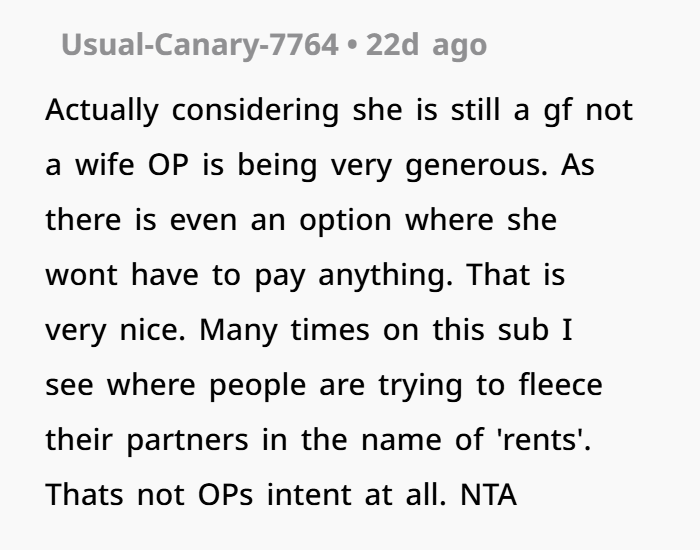Click the word "Thats" in the last line
The image size is (700, 550).
82,495
